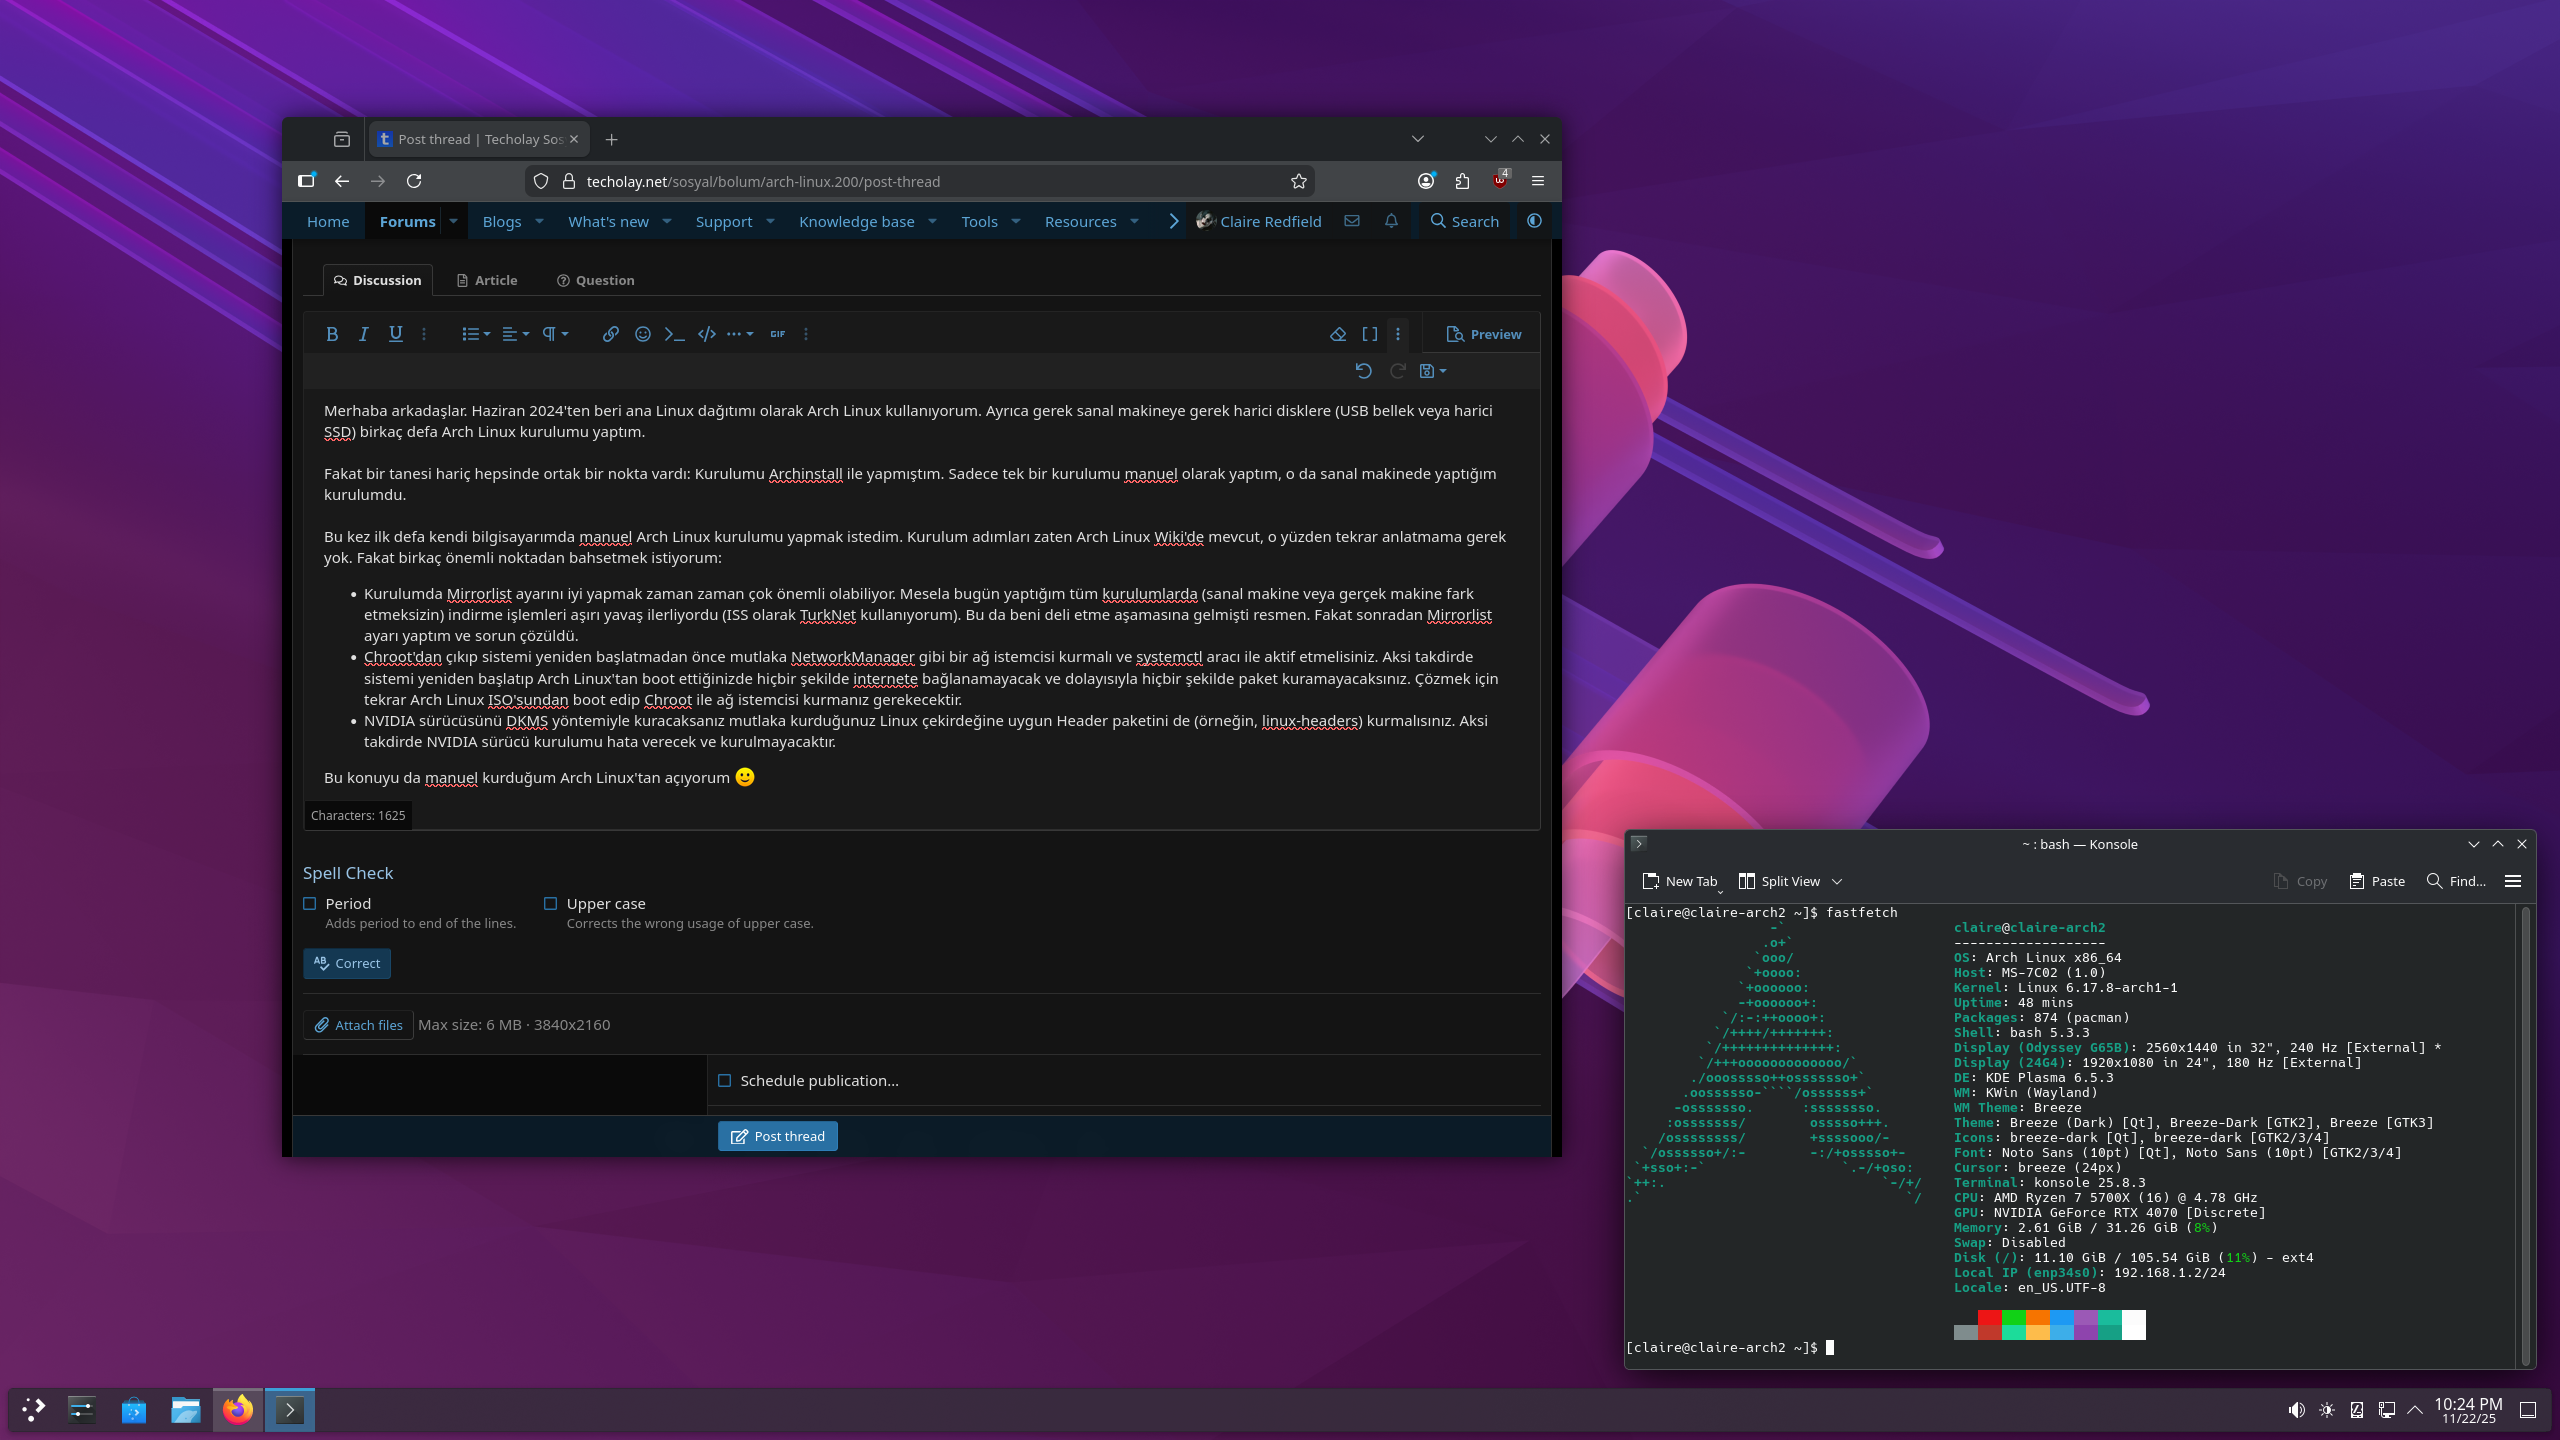
Task: Open the Home navigation item
Action: (x=328, y=221)
